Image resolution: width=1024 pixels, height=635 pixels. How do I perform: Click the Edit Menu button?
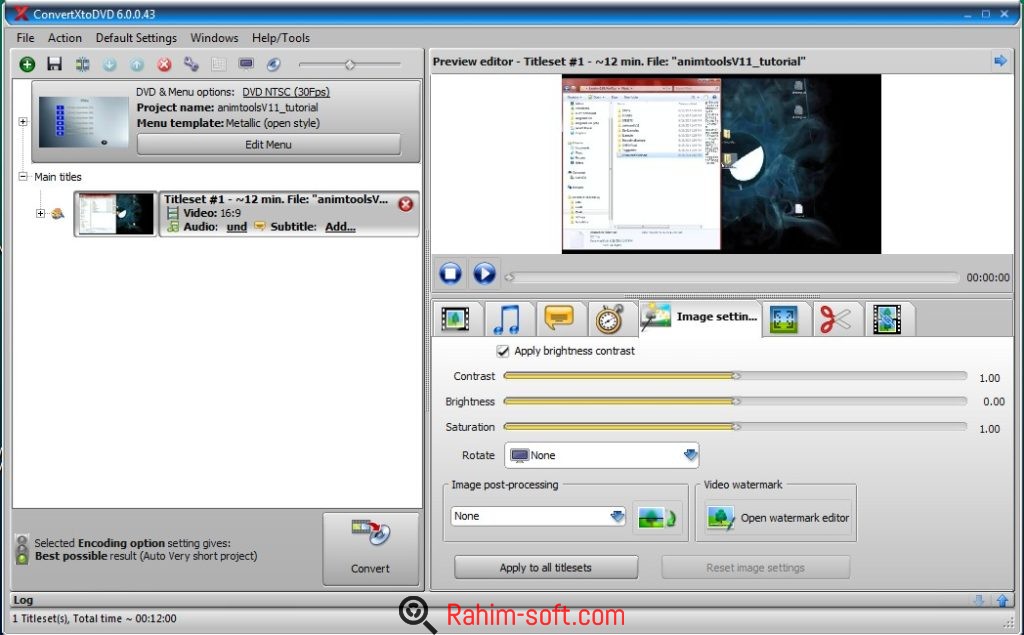tap(268, 144)
